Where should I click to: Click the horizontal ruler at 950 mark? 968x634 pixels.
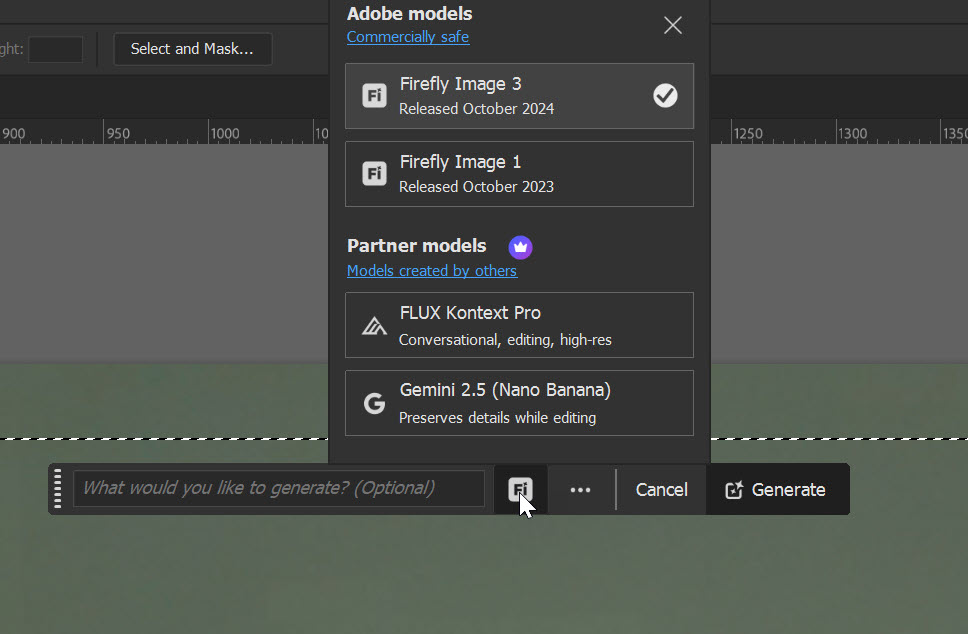click(117, 133)
